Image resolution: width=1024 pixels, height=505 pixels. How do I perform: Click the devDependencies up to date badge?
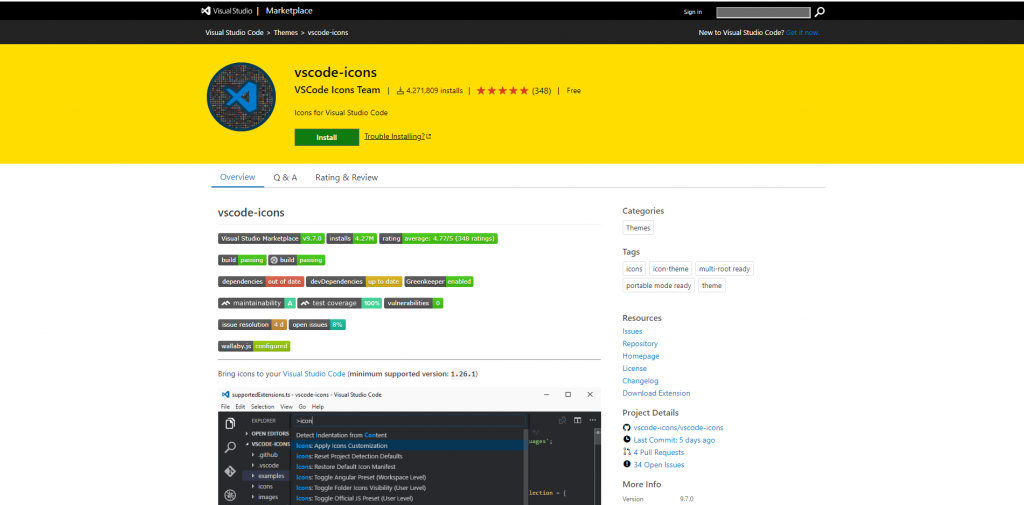tap(354, 282)
